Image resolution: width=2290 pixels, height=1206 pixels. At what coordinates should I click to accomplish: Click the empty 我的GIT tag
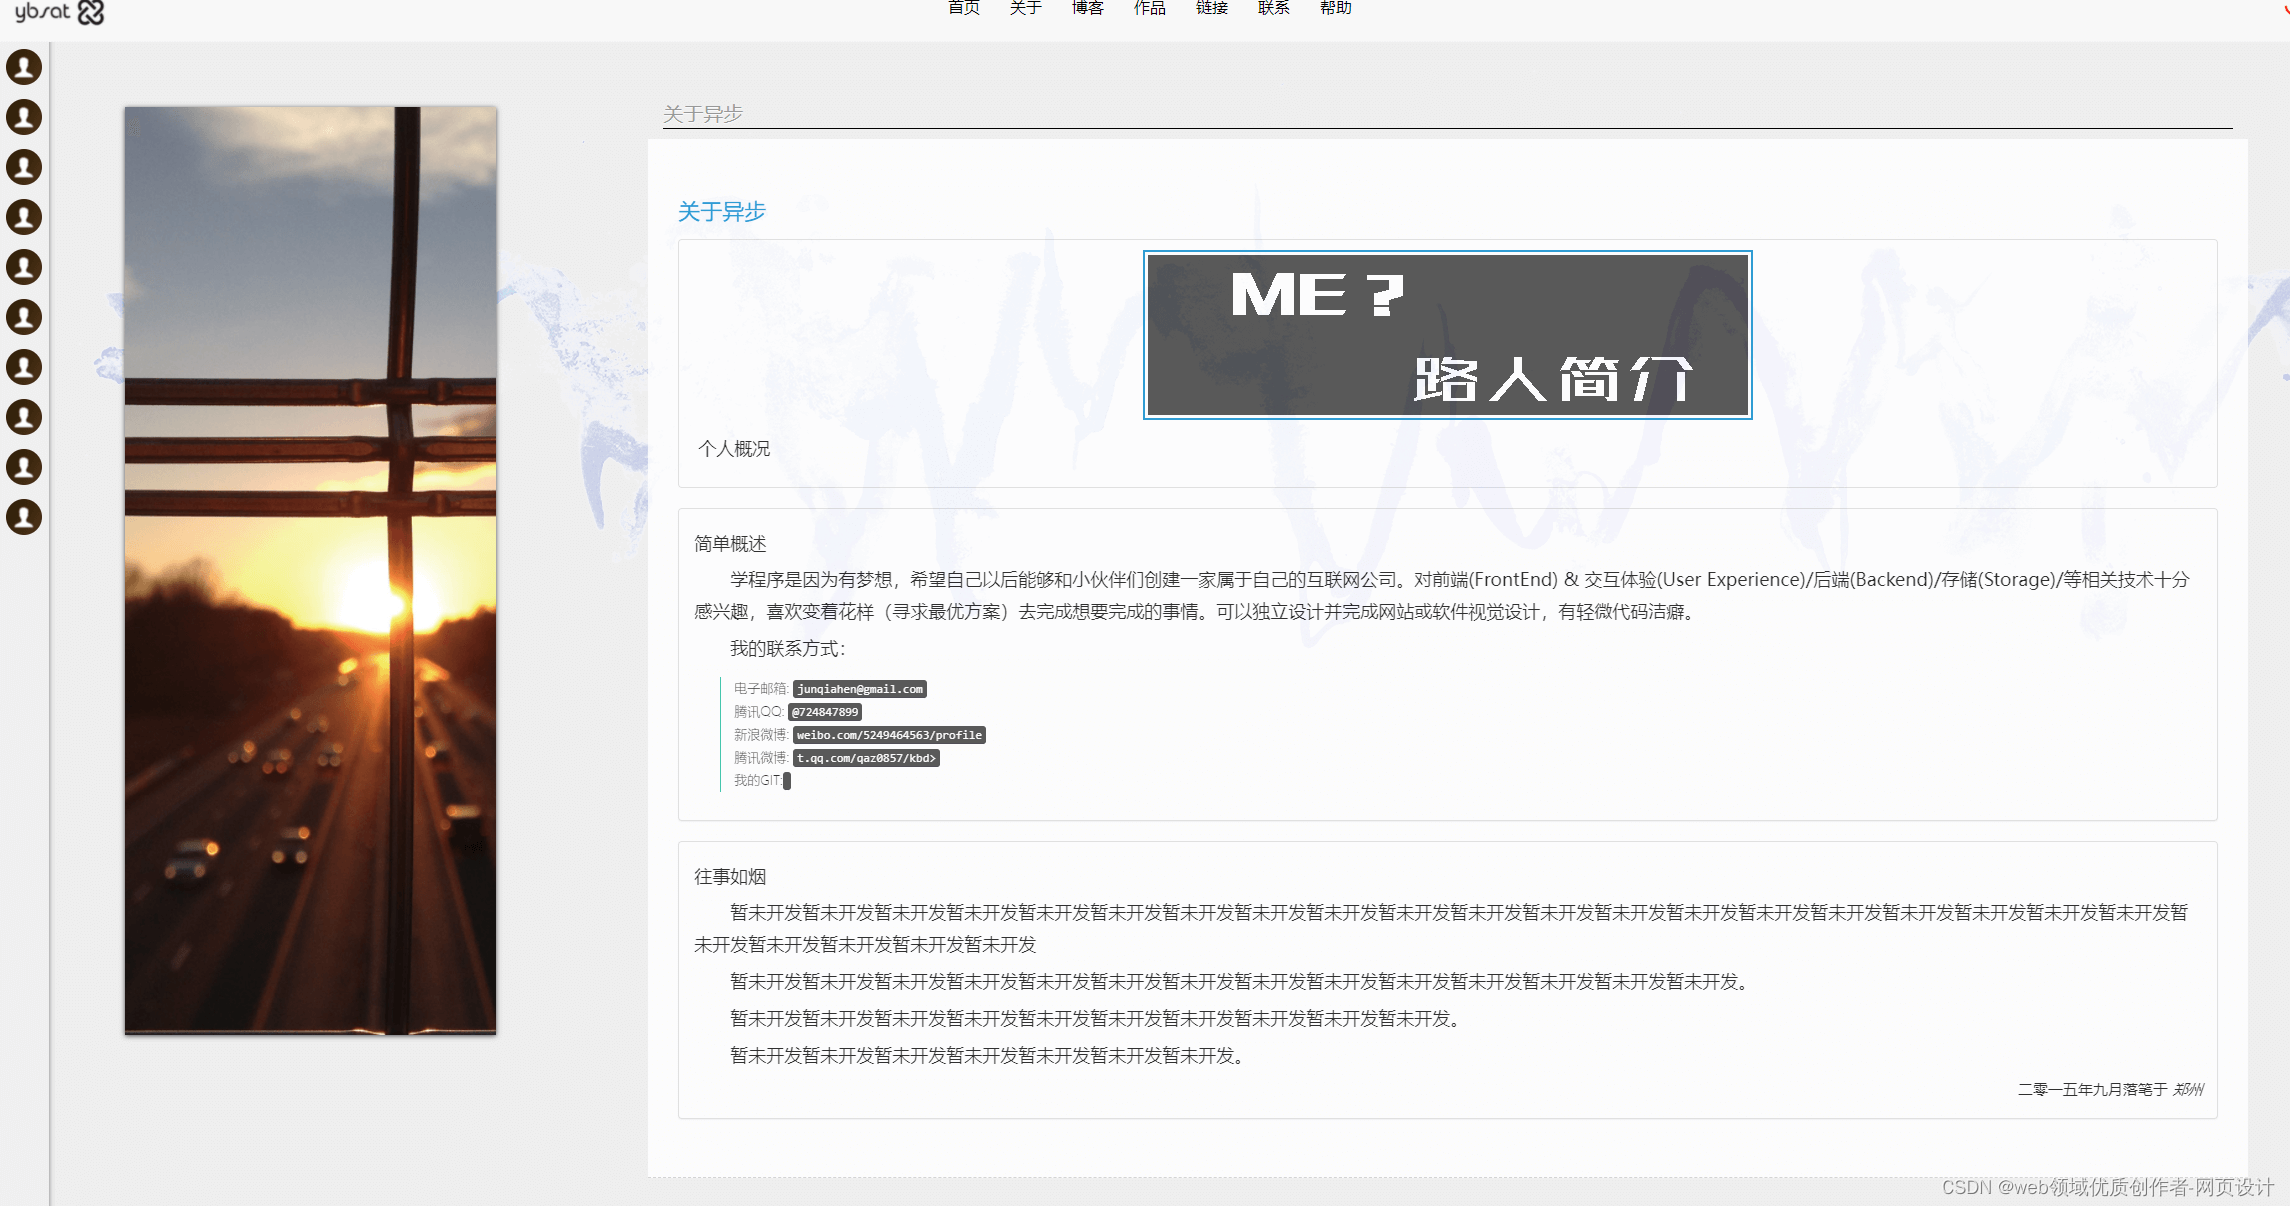(x=787, y=781)
